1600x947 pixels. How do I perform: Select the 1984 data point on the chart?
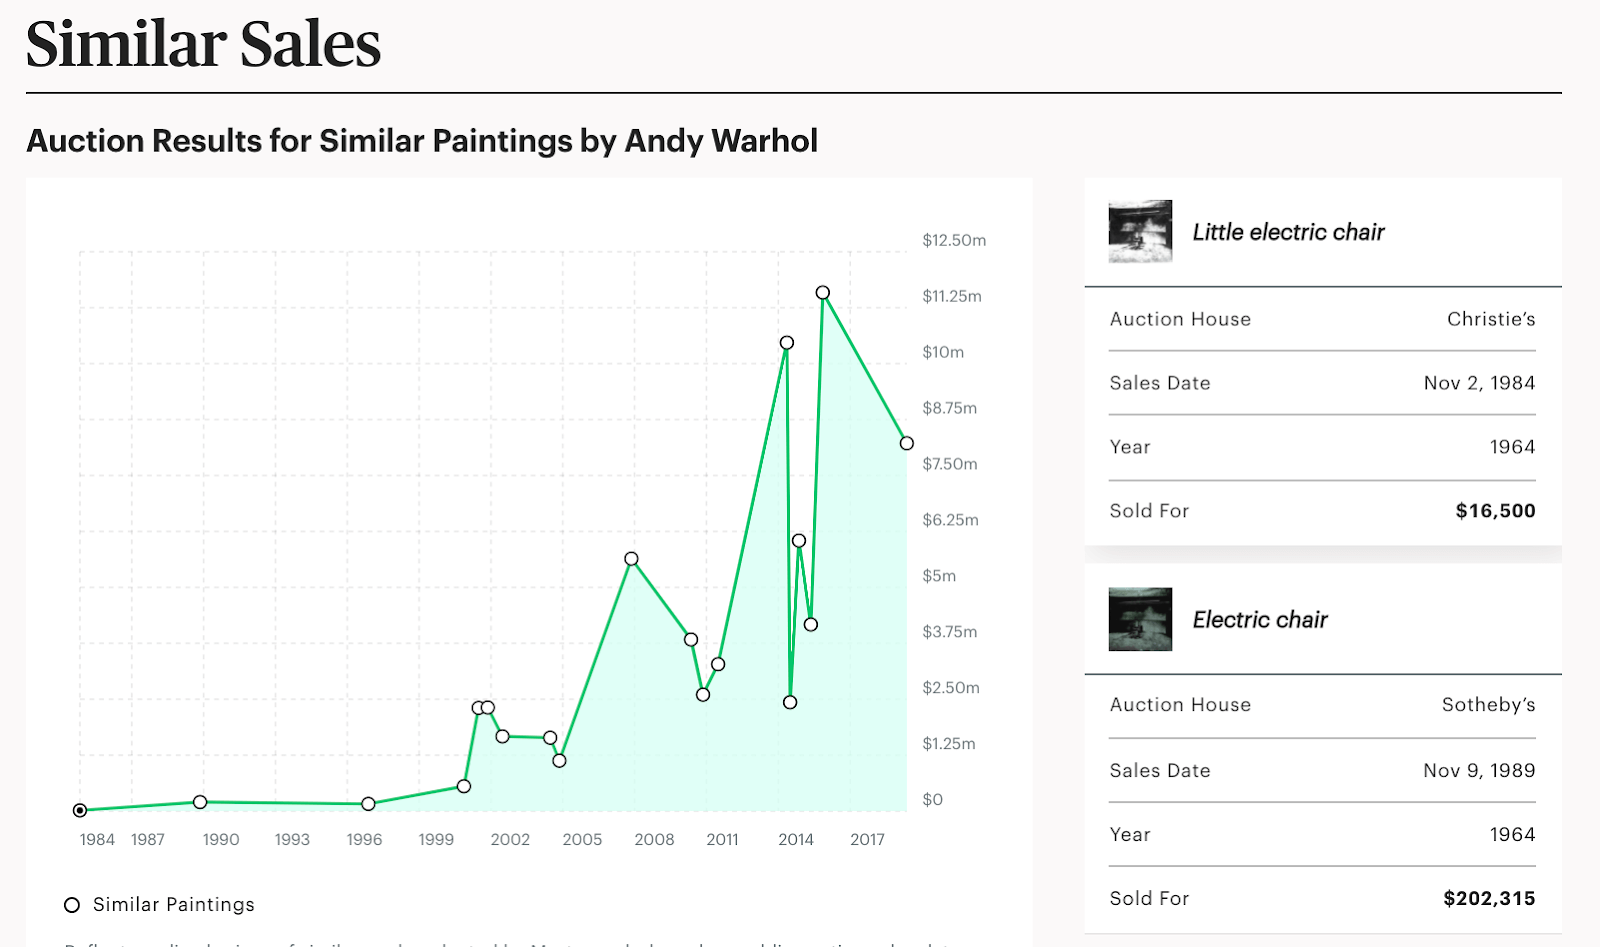(80, 810)
